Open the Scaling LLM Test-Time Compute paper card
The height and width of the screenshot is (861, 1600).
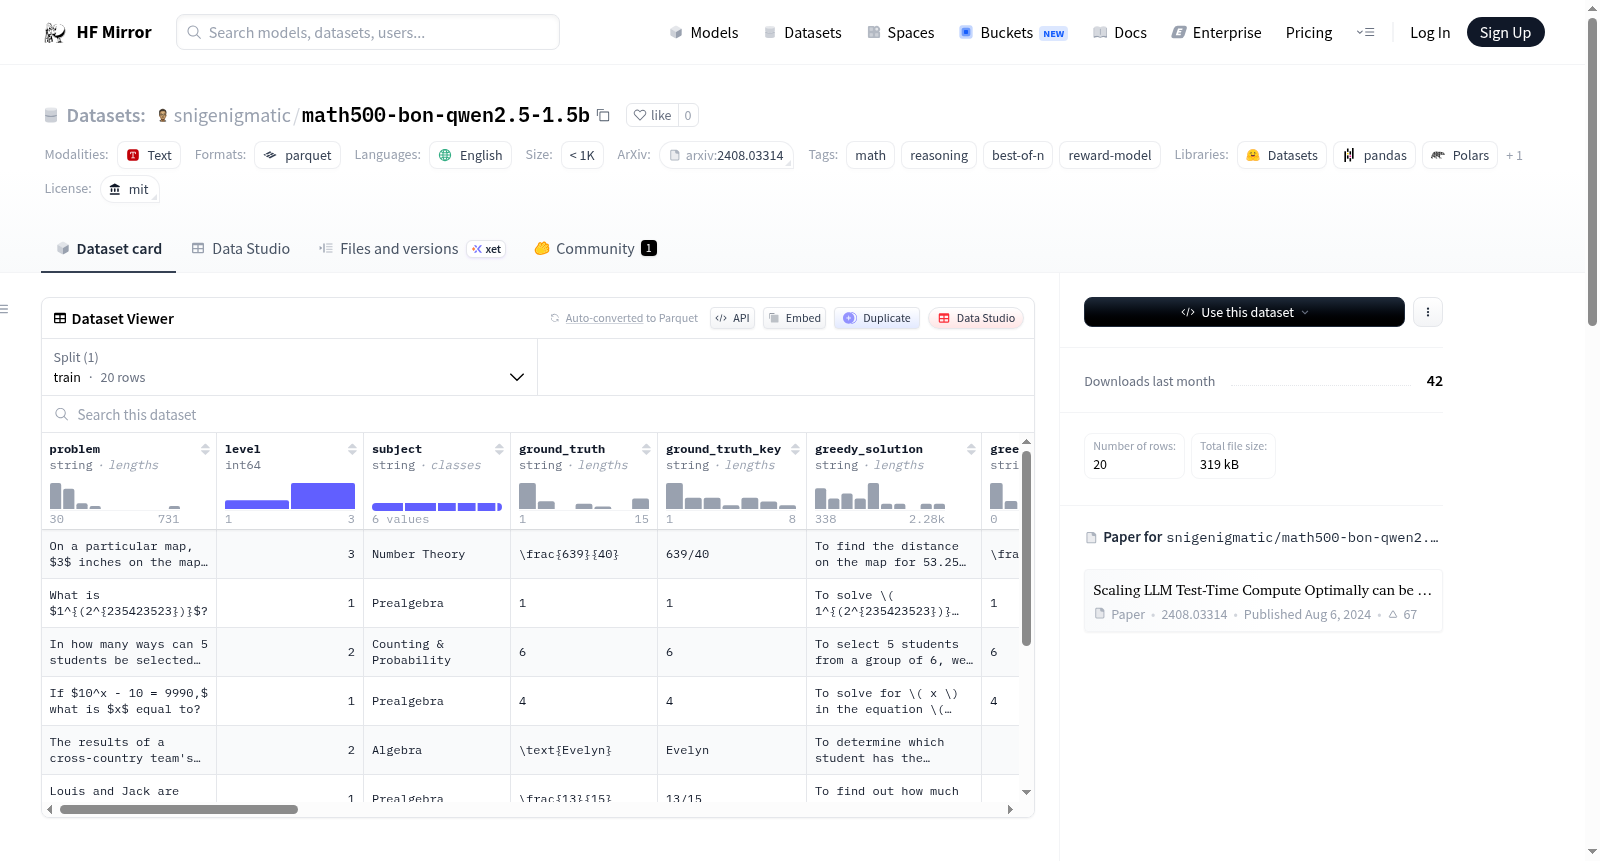[1263, 601]
